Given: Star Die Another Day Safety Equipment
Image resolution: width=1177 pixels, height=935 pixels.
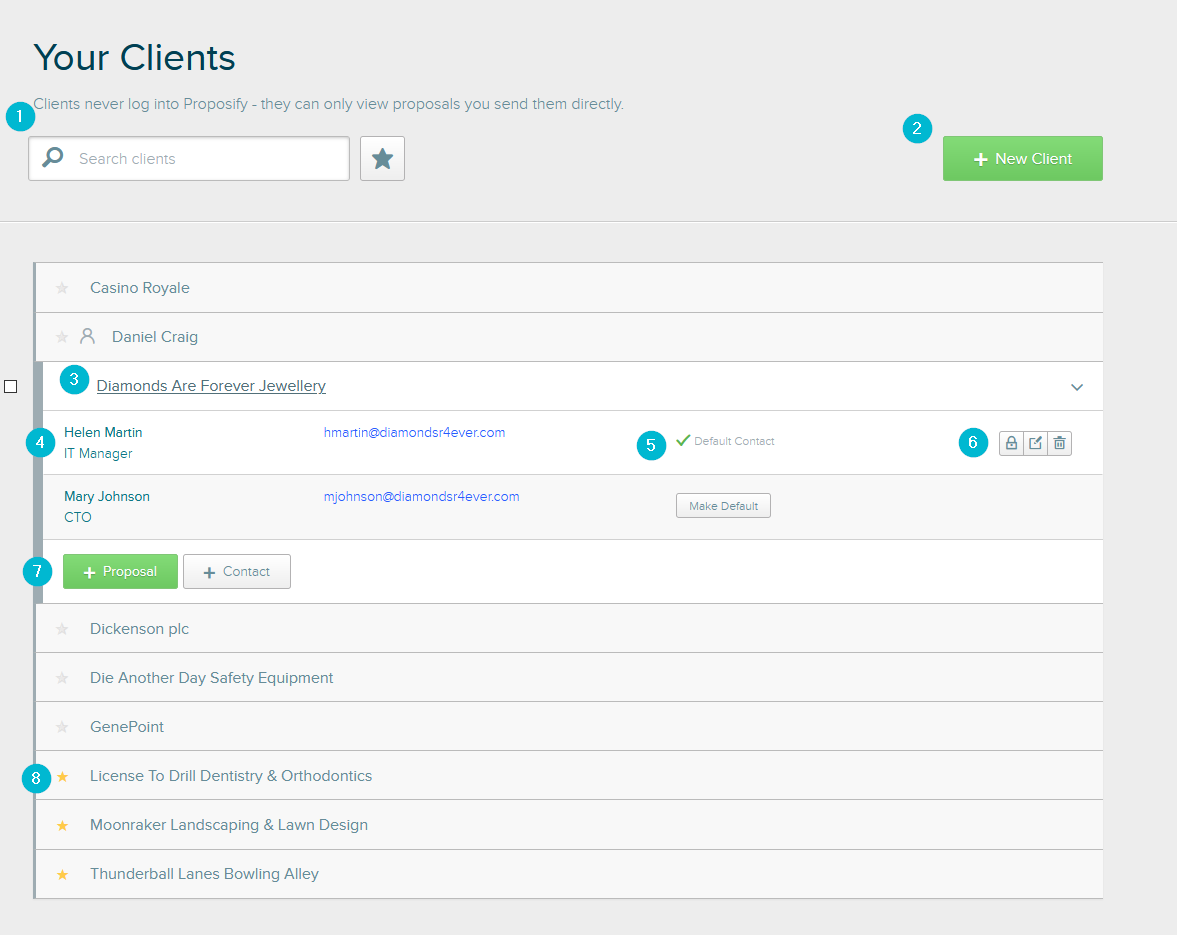Looking at the screenshot, I should tap(62, 678).
